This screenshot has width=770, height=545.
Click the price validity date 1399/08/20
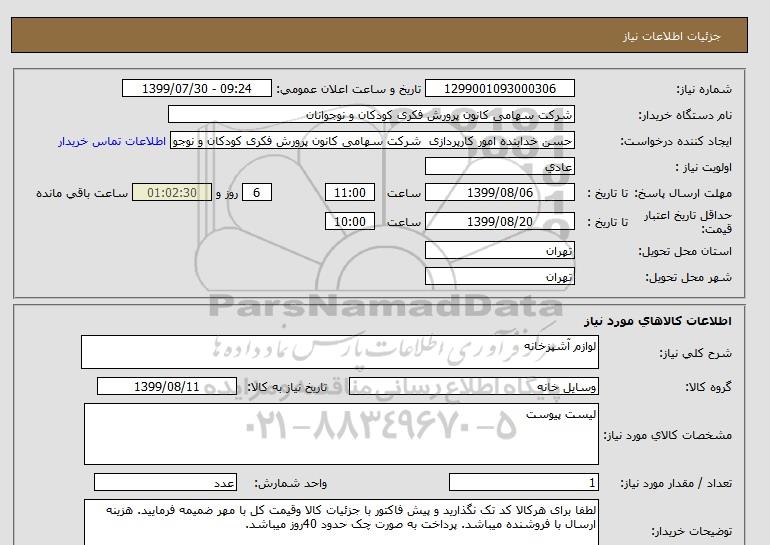(x=499, y=221)
